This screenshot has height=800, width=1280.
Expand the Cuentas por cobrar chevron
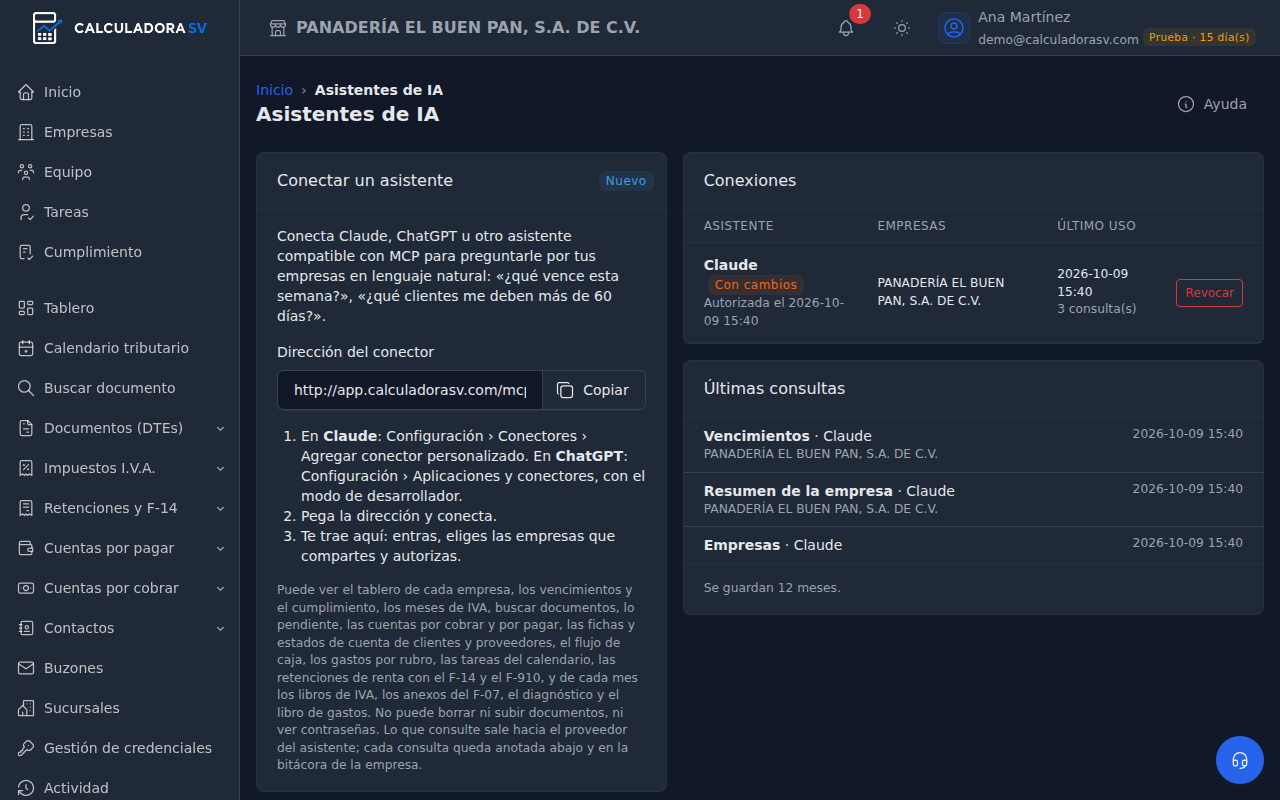220,588
